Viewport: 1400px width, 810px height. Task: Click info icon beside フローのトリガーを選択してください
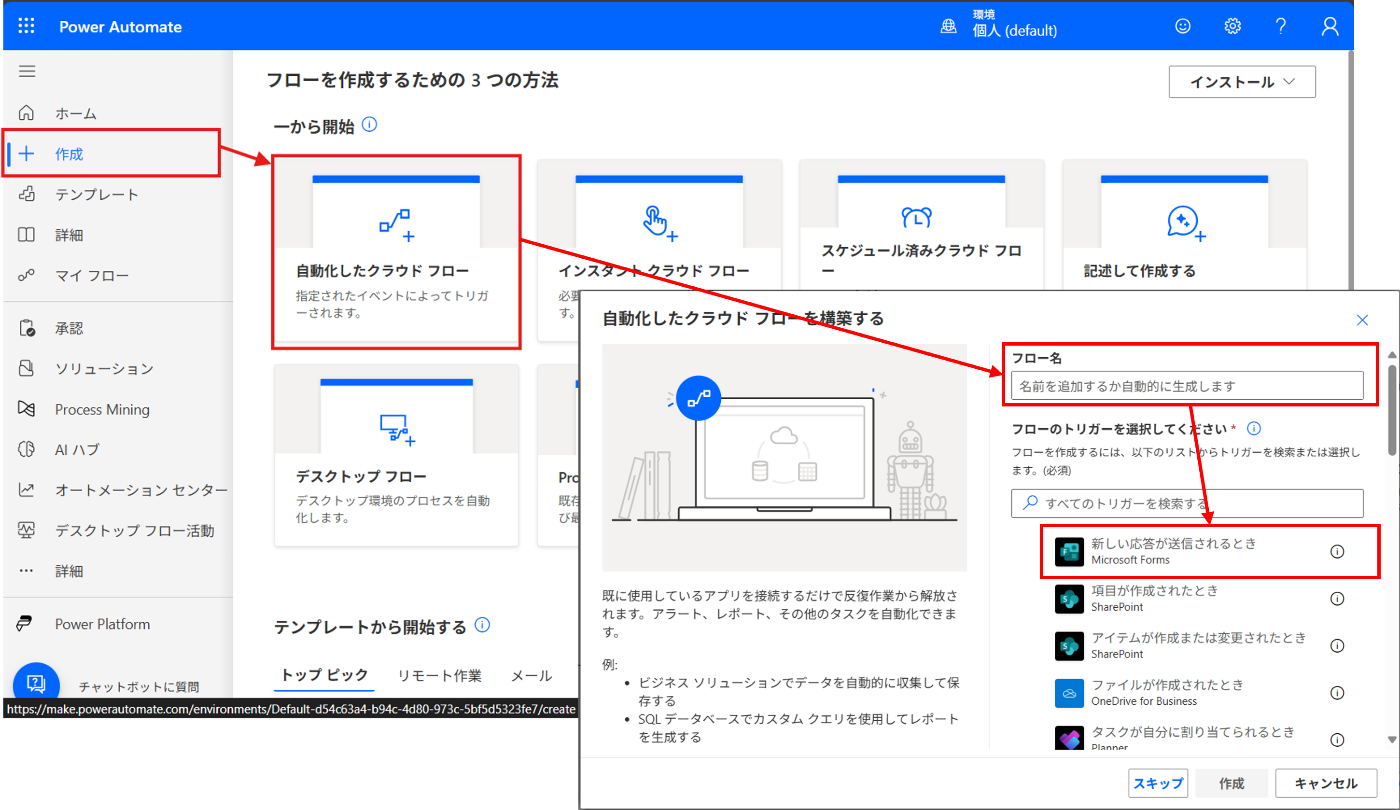(1254, 429)
